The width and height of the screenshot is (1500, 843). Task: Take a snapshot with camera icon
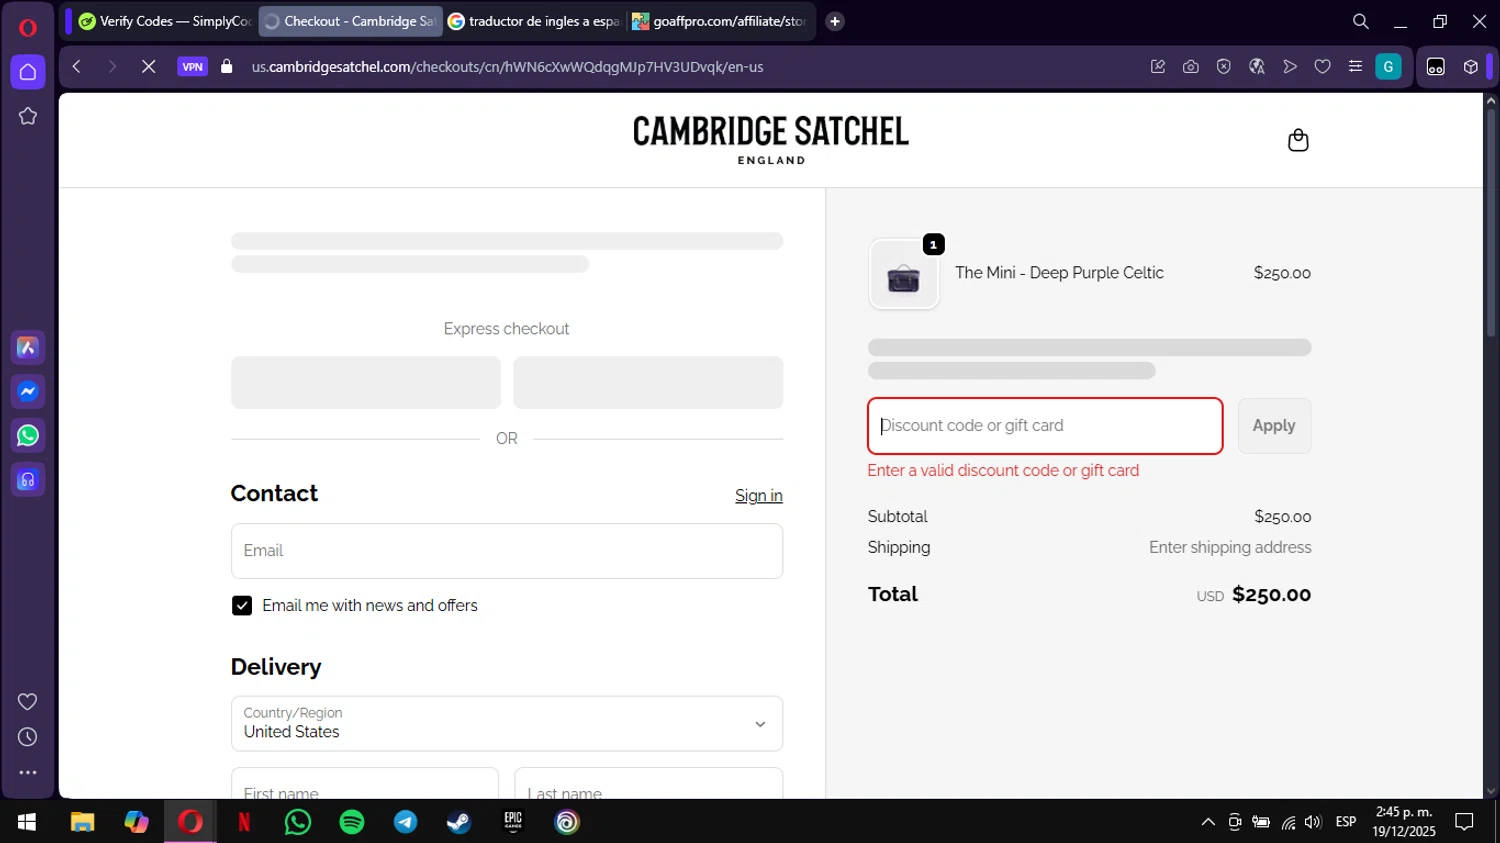[x=1190, y=67]
